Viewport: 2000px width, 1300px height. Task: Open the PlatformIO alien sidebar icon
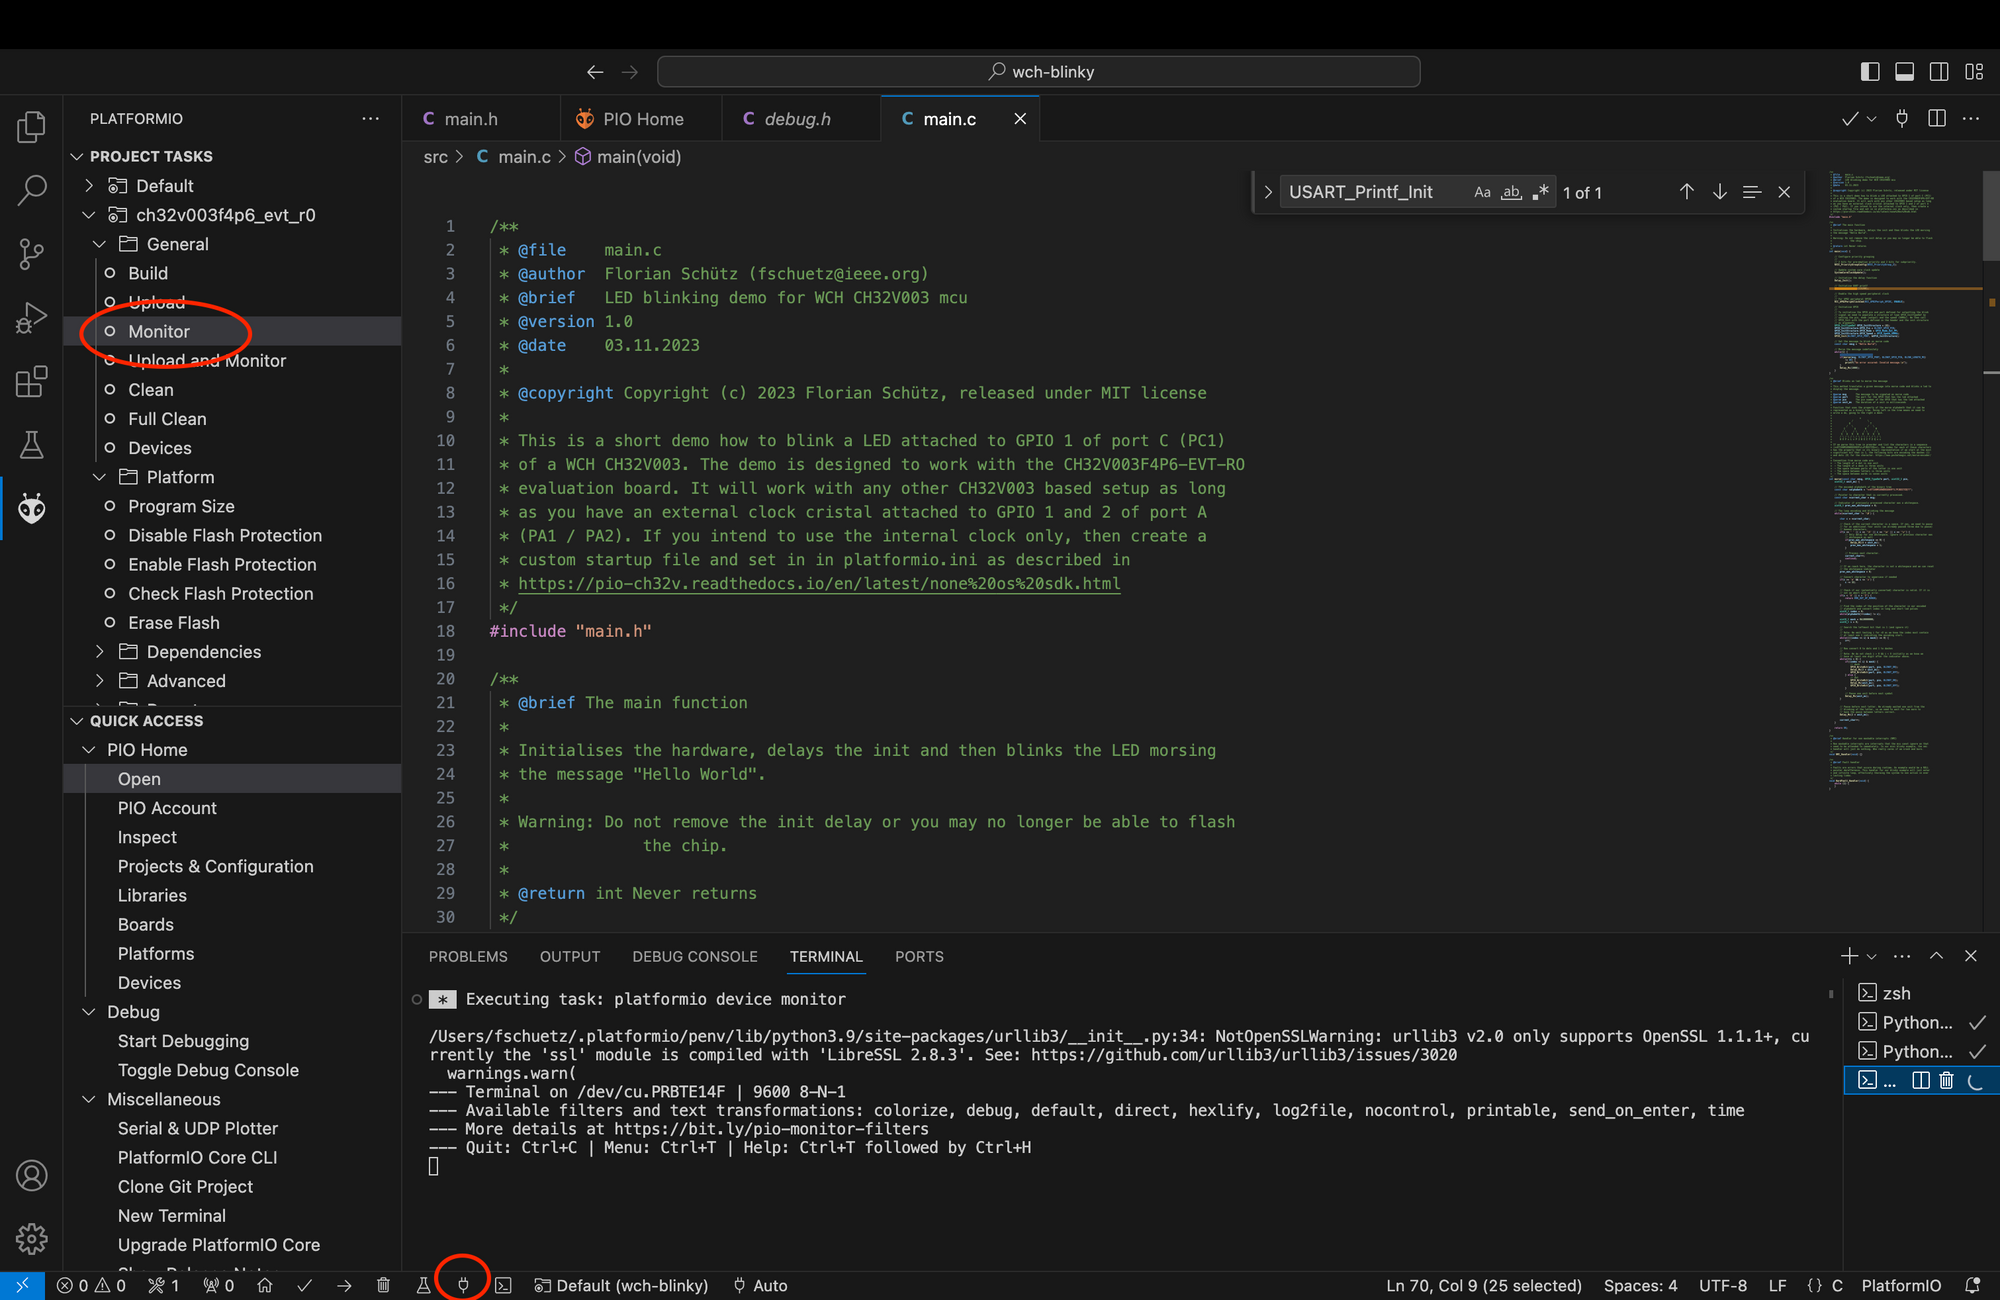point(32,509)
